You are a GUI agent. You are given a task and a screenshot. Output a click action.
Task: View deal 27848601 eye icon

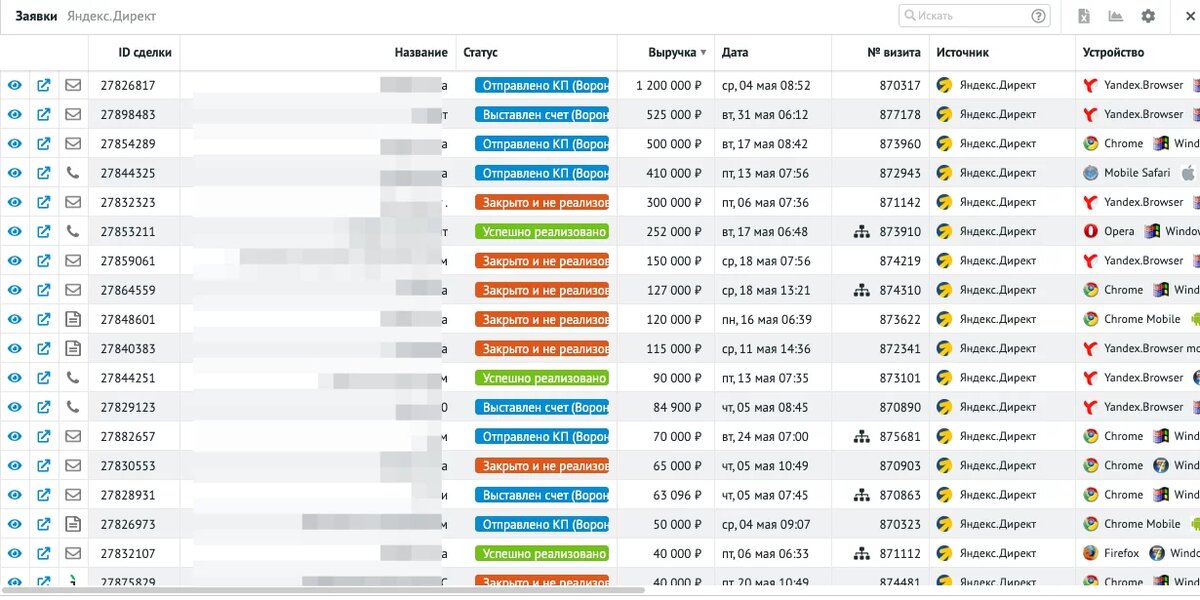15,319
